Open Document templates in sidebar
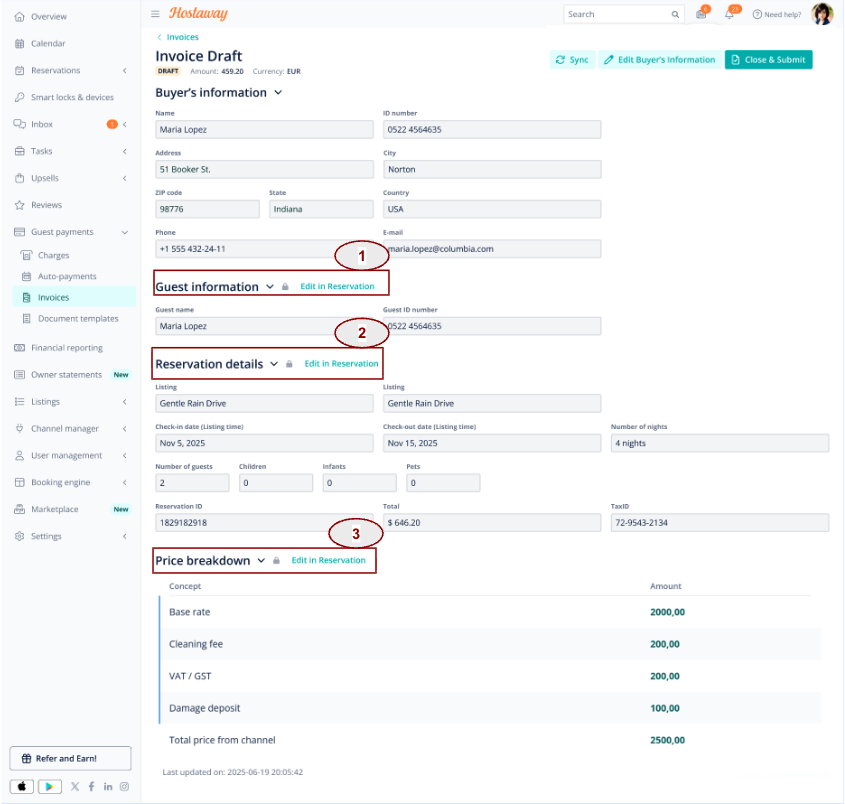845x804 pixels. (78, 318)
